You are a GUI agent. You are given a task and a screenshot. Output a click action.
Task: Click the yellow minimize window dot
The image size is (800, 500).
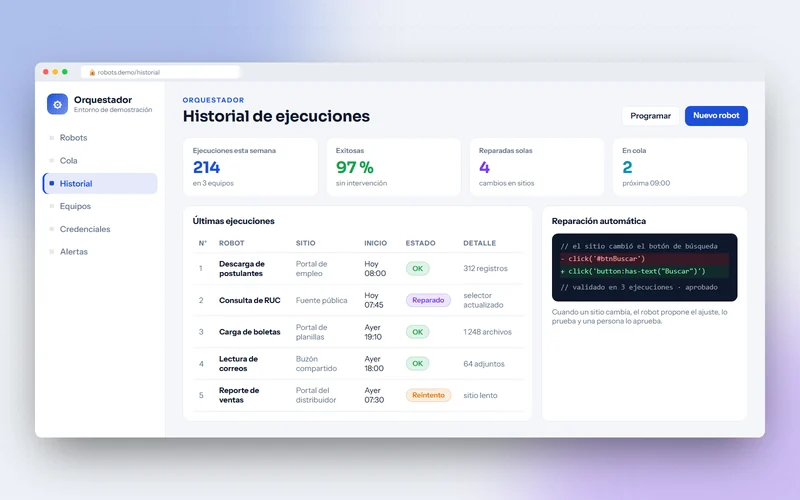55,72
